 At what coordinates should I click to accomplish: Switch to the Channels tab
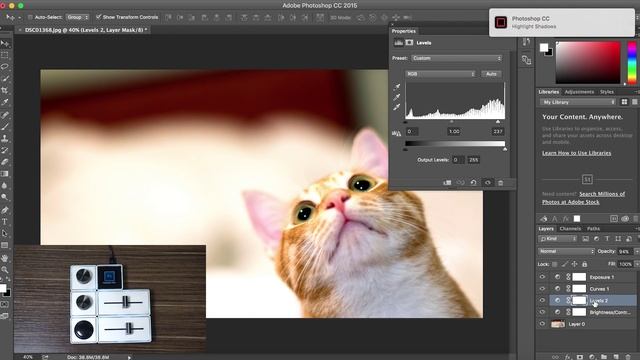(570, 229)
